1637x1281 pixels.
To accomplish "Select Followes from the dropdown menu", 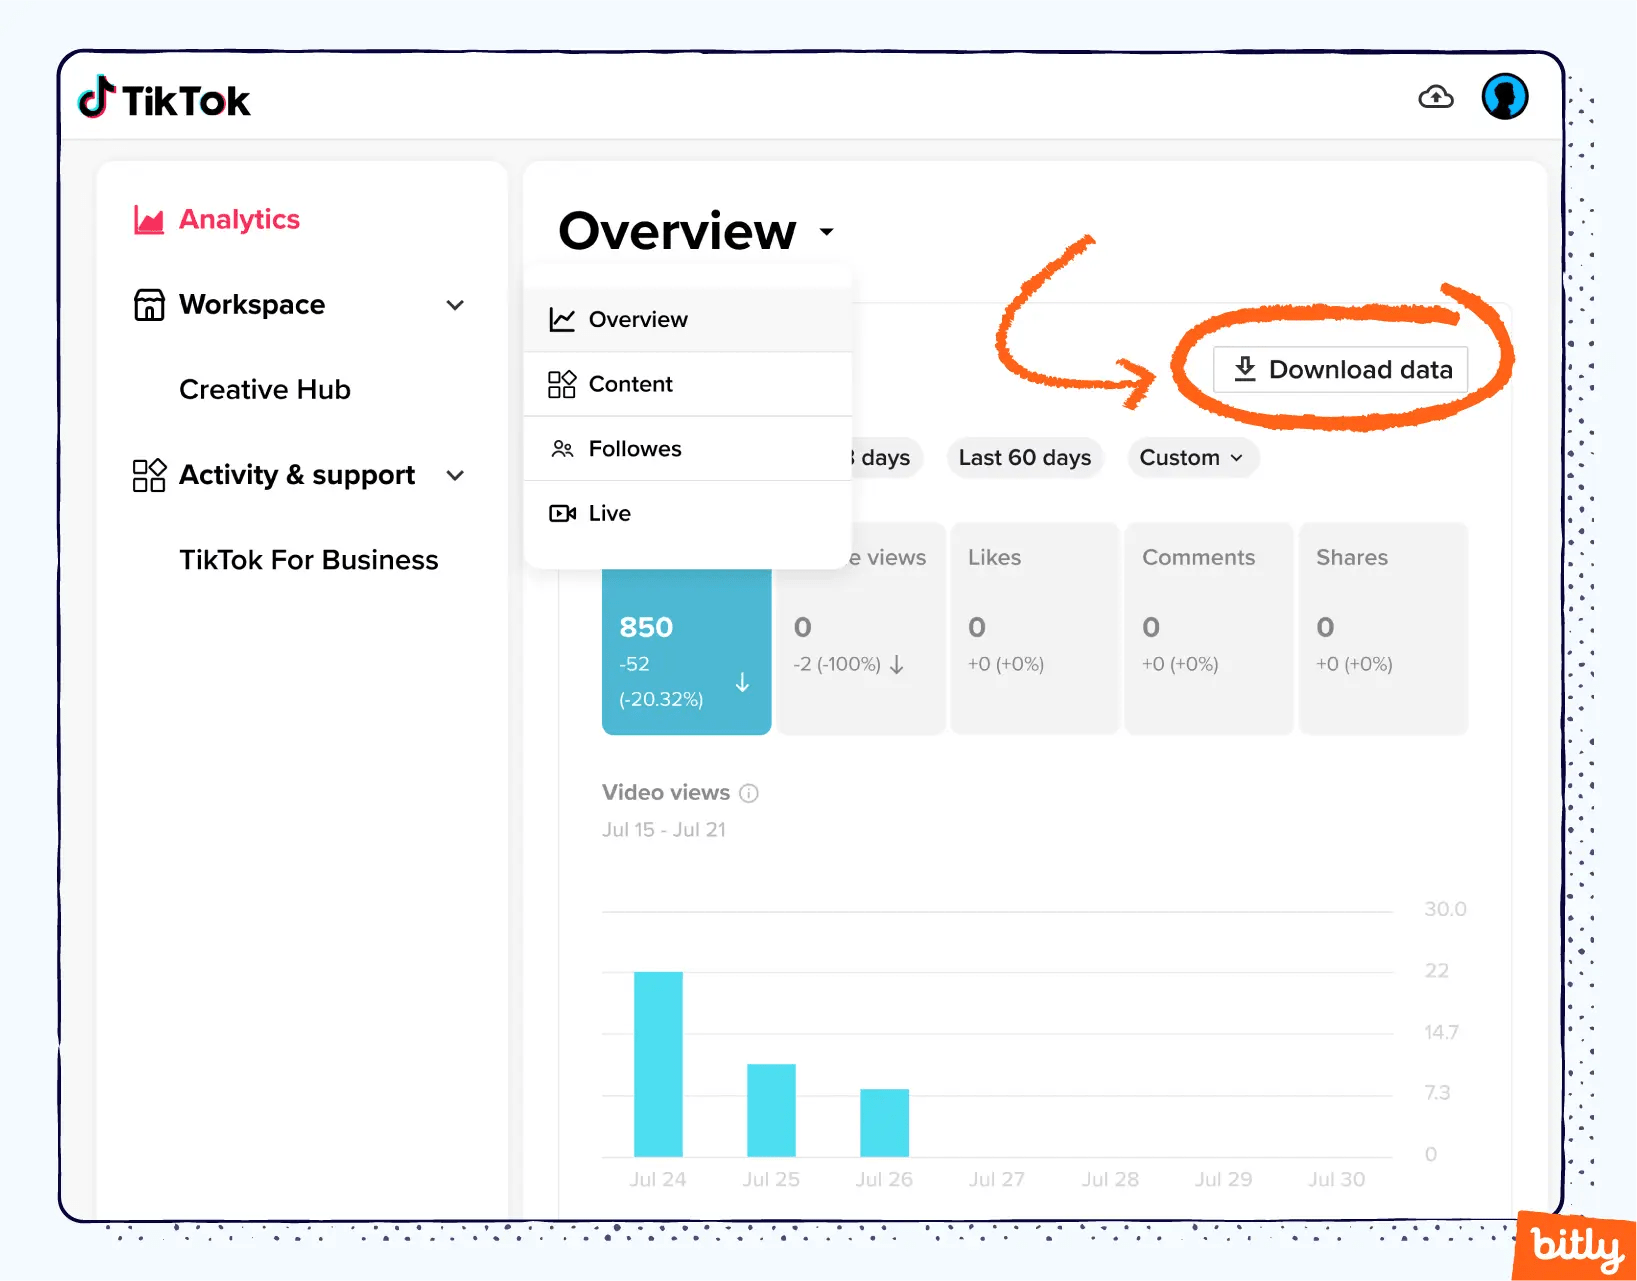I will pos(635,448).
